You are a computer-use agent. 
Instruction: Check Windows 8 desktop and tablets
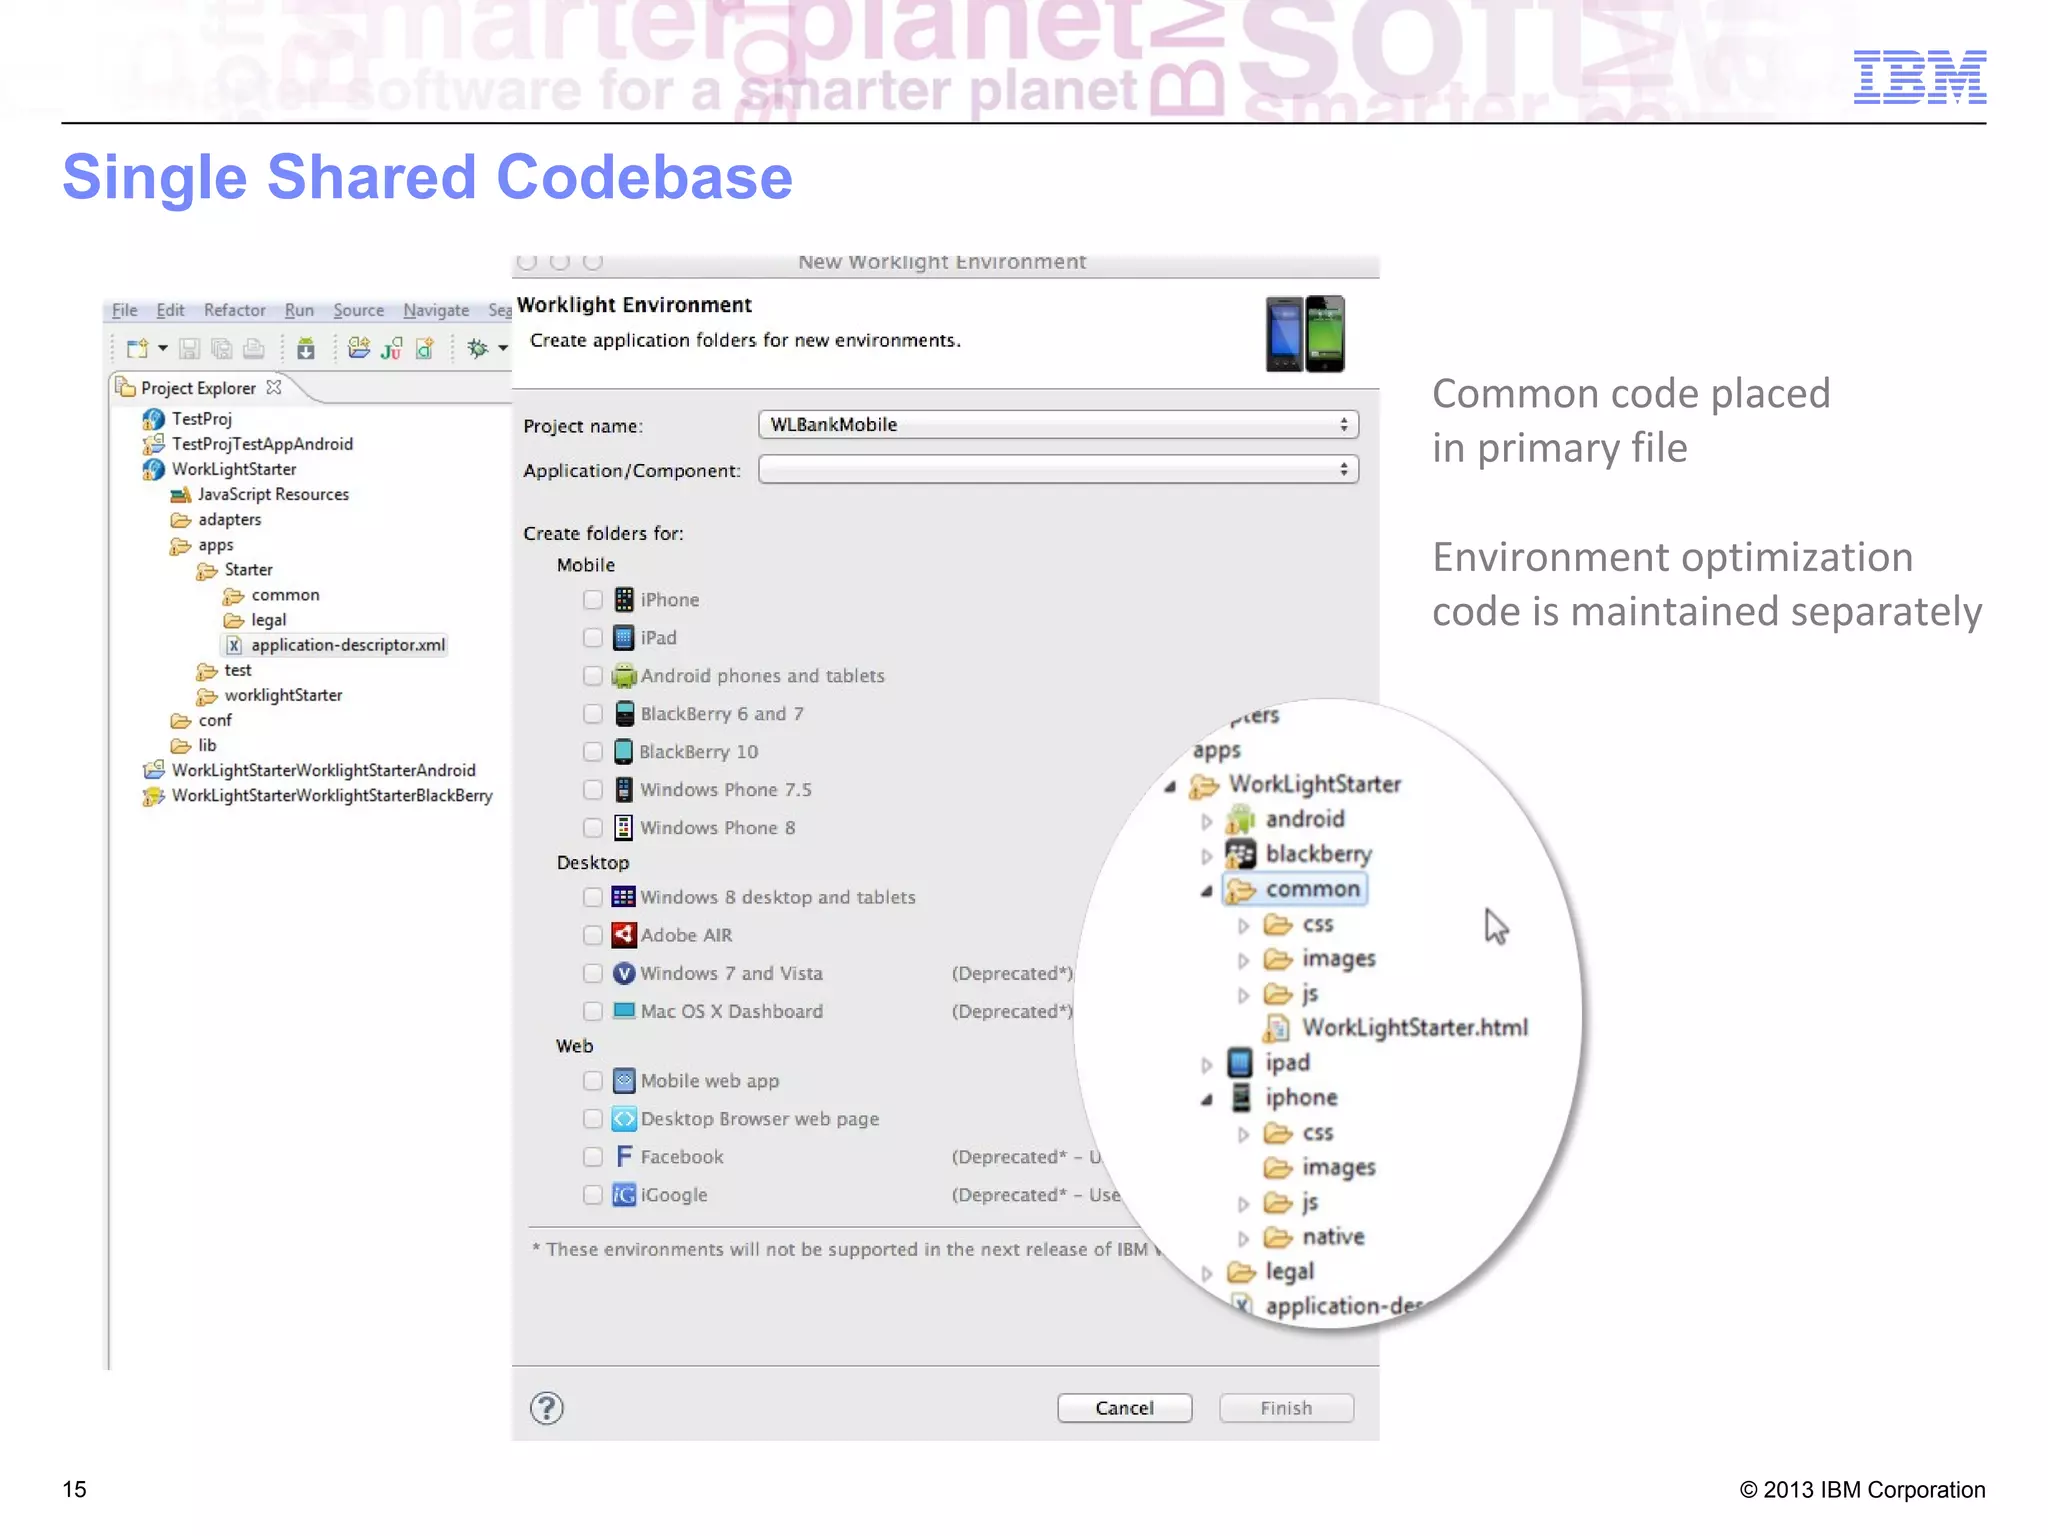593,897
